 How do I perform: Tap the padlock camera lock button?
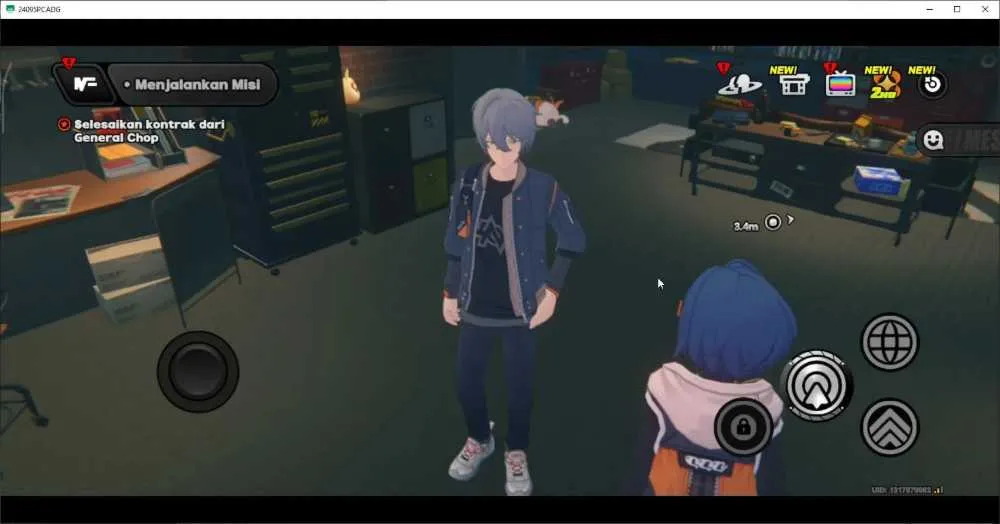(744, 426)
